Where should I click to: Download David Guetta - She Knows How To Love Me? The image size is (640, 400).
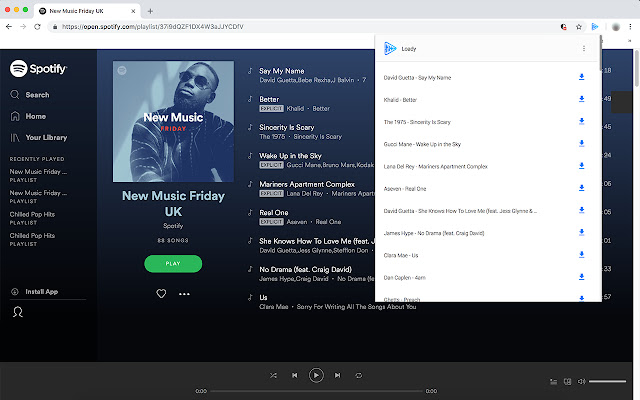pyautogui.click(x=581, y=211)
